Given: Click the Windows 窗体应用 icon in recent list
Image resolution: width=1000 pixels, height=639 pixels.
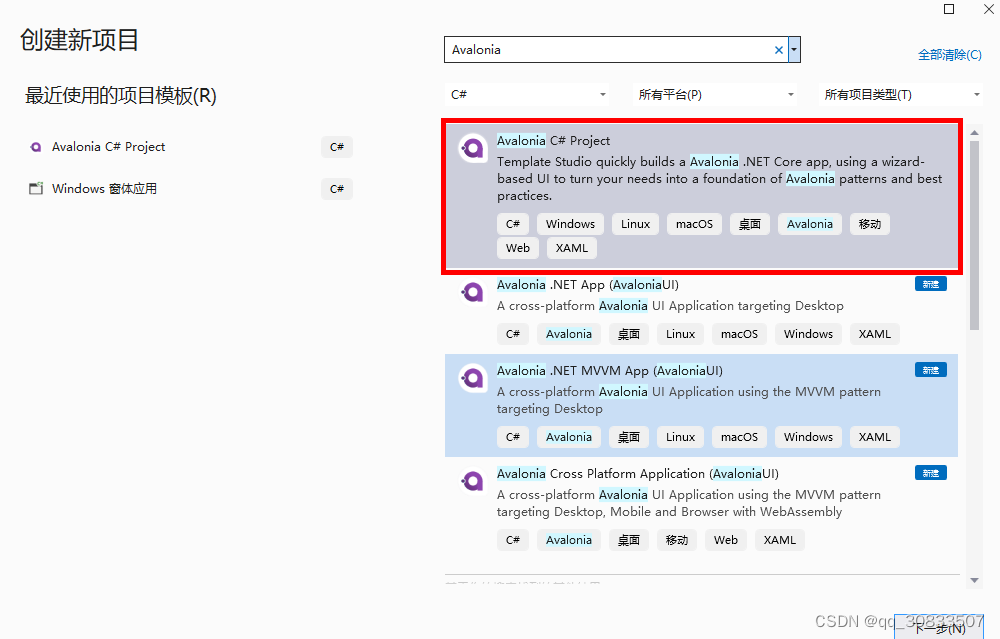Looking at the screenshot, I should [x=35, y=188].
